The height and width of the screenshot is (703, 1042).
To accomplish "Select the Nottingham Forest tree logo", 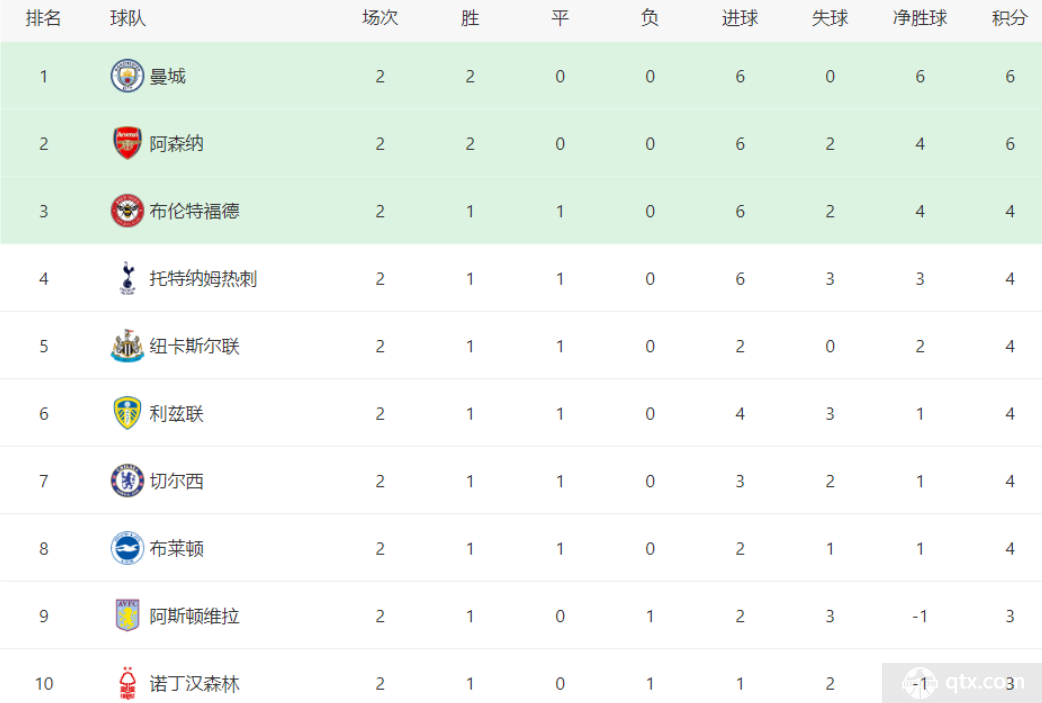I will tap(127, 683).
